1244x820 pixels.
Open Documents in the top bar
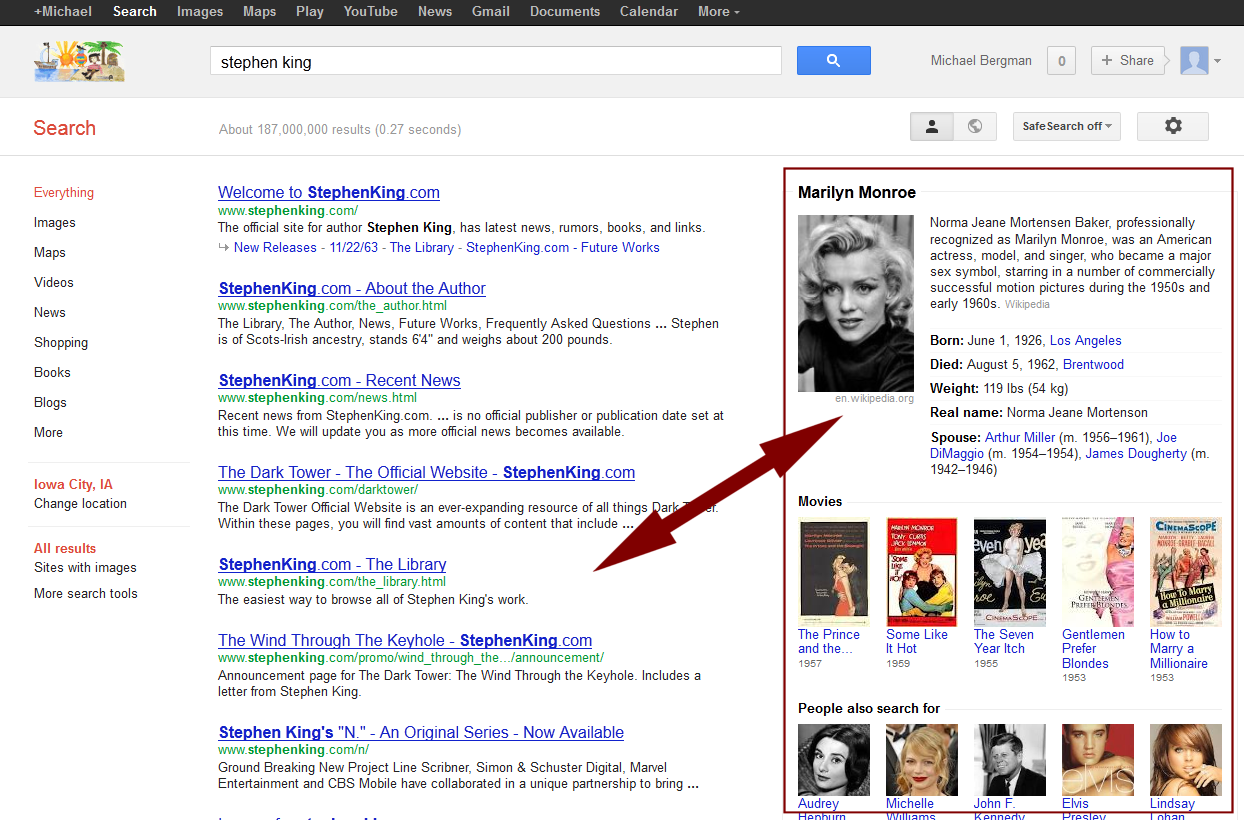[x=565, y=12]
